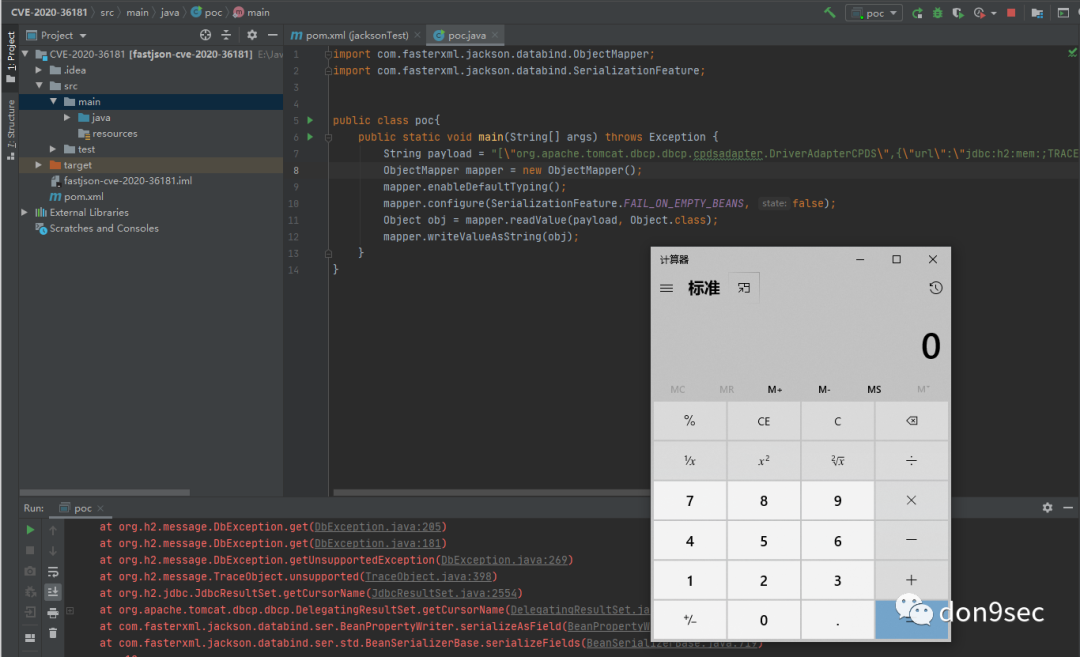This screenshot has width=1080, height=657.
Task: Open the DbException.java:205 stack trace link
Action: point(377,527)
